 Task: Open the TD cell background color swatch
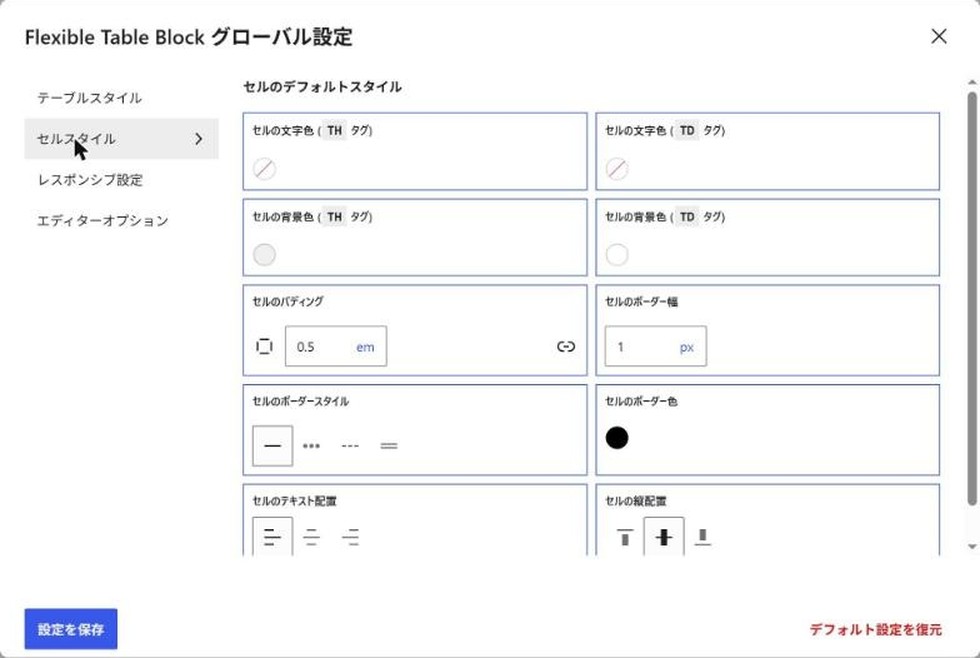[617, 255]
